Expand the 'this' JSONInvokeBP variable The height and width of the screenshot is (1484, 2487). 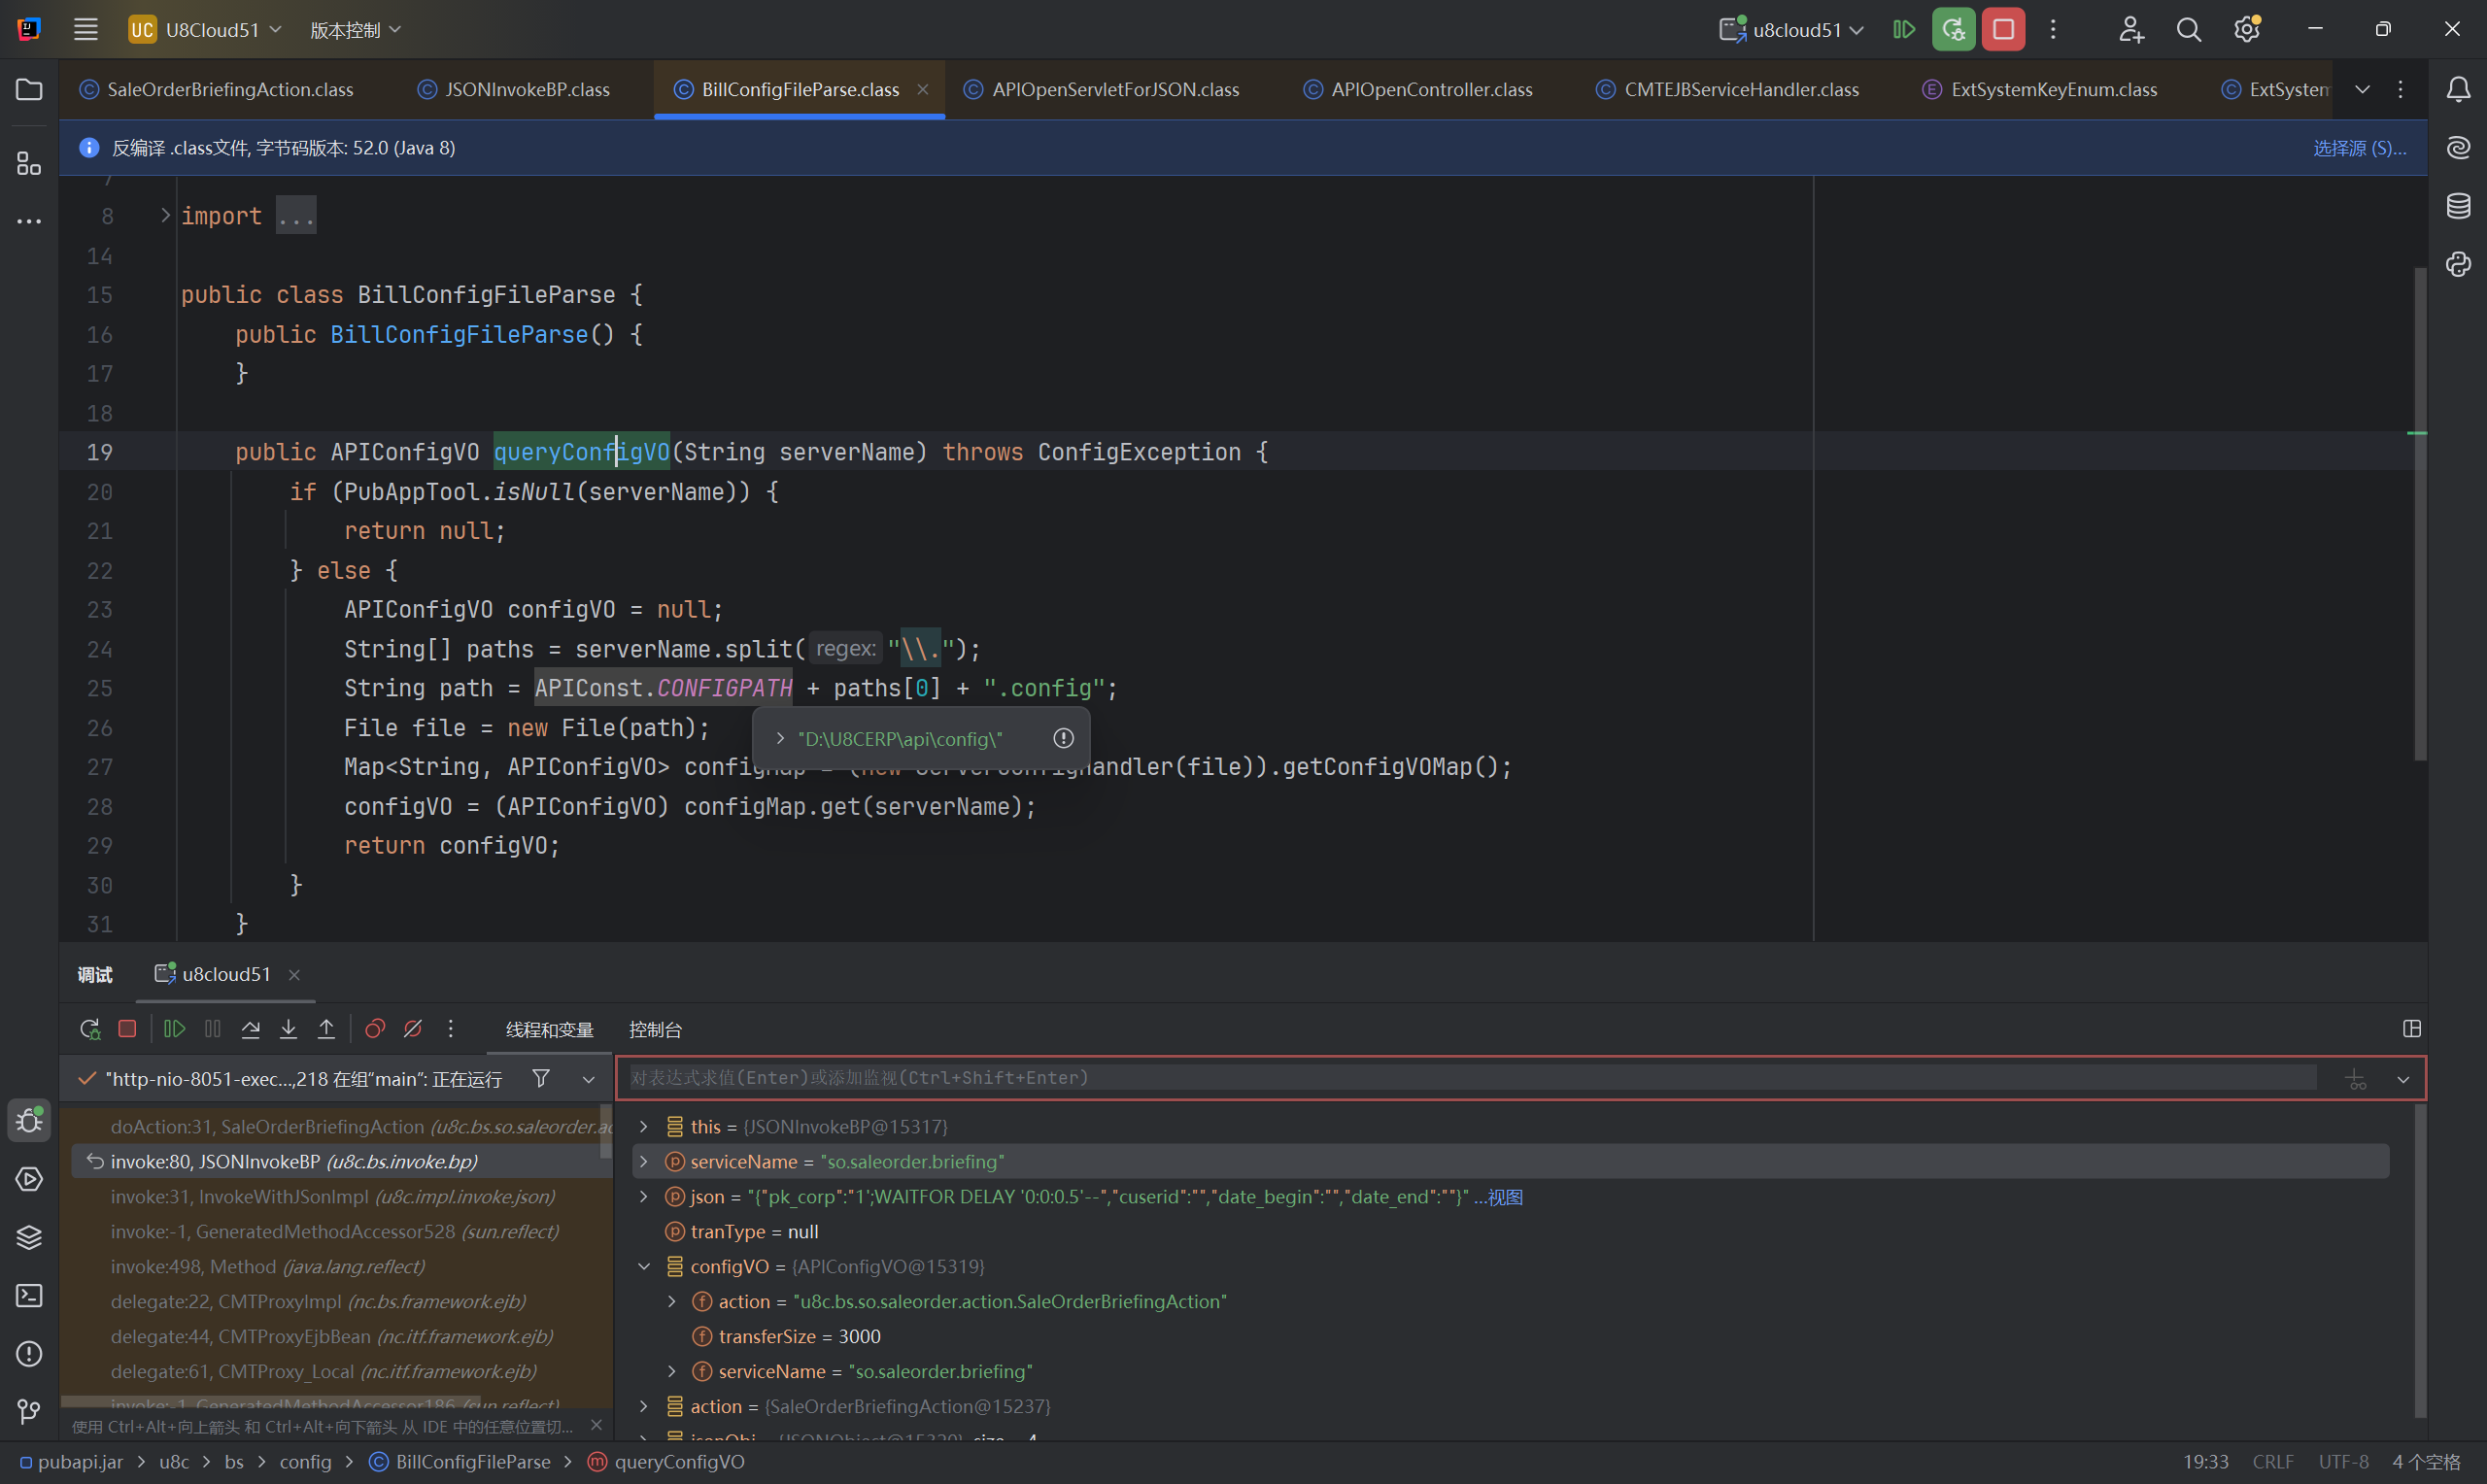click(x=644, y=1127)
